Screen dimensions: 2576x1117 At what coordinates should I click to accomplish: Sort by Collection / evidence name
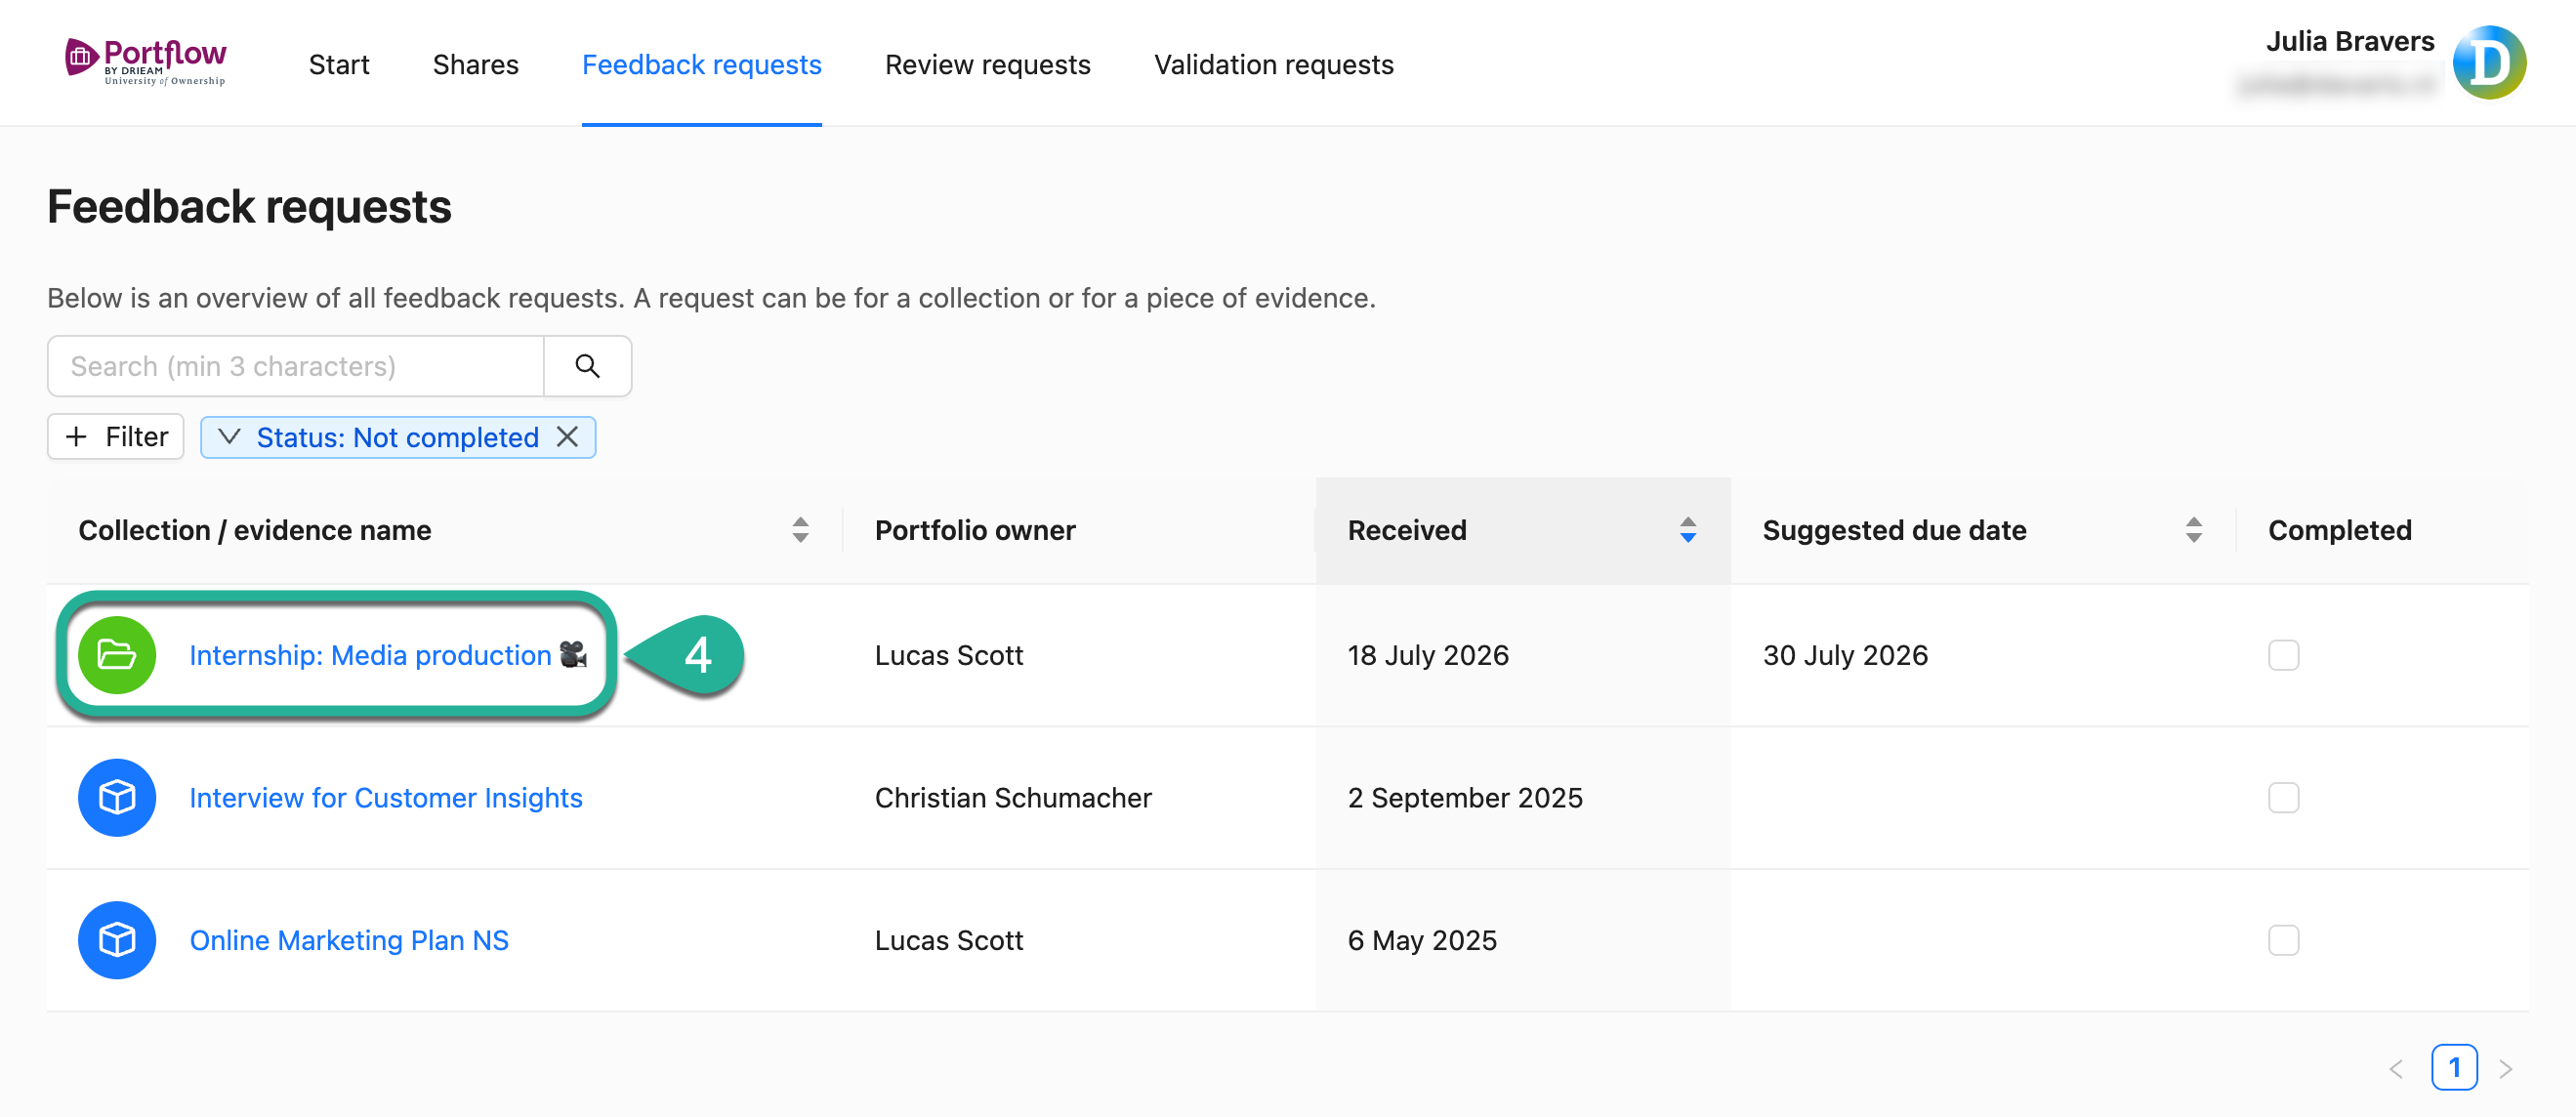800,530
